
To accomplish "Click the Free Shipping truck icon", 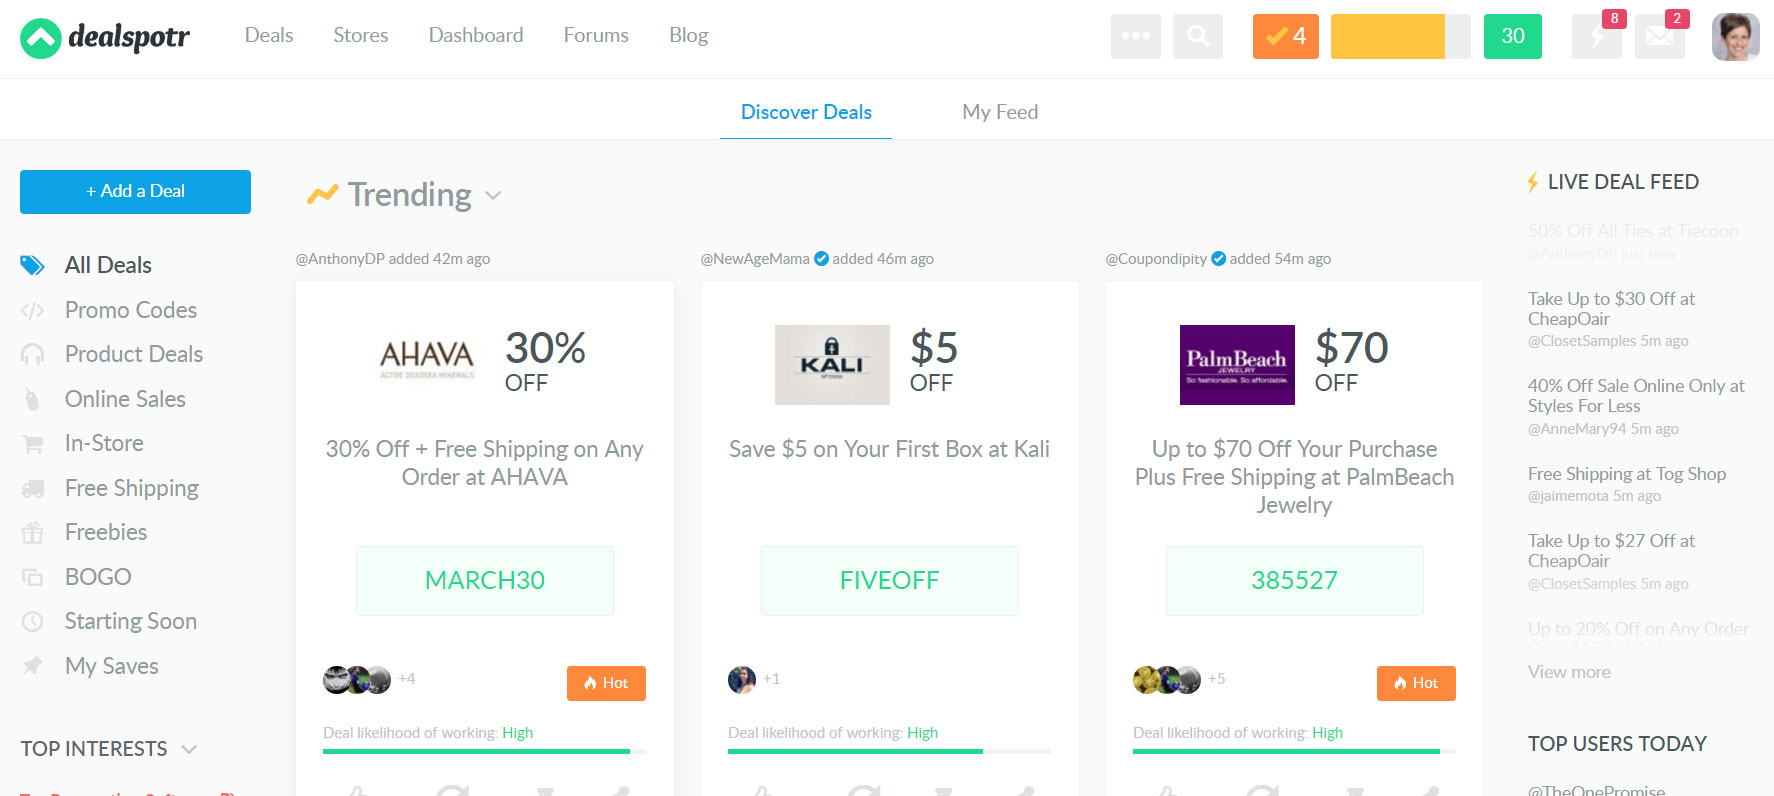I will (33, 489).
